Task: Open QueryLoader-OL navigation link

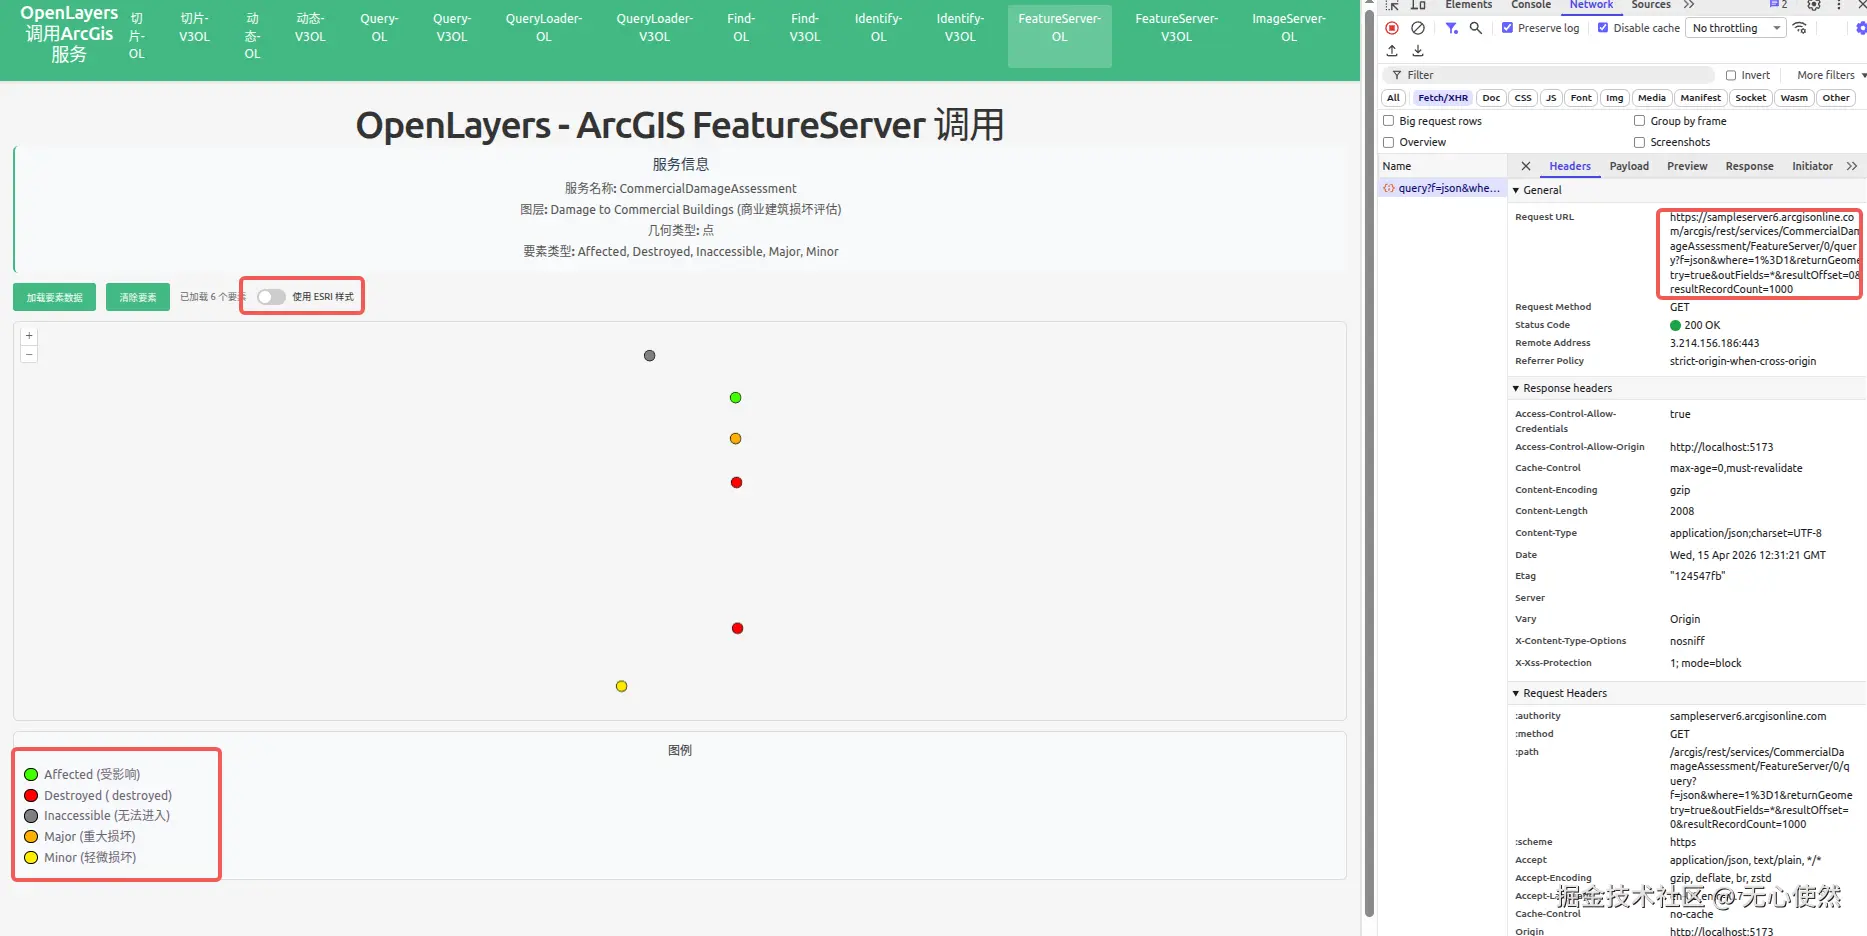Action: tap(543, 28)
